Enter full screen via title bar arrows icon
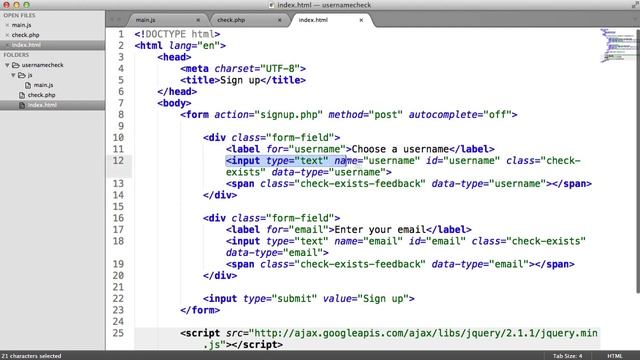This screenshot has width=640, height=360. tap(635, 5)
